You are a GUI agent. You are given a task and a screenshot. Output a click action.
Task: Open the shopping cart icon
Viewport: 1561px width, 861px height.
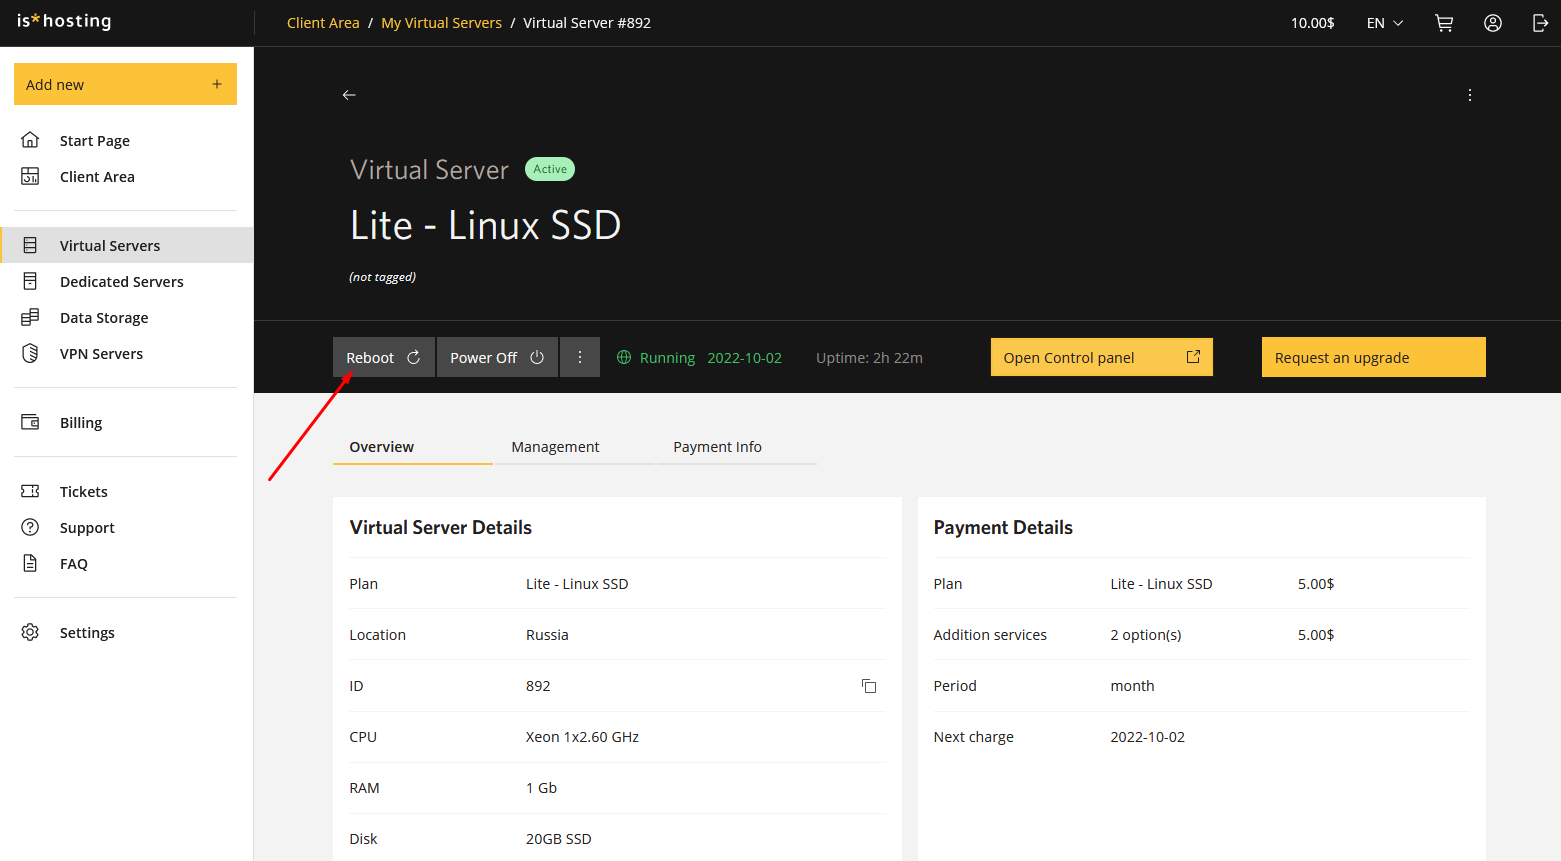point(1443,22)
